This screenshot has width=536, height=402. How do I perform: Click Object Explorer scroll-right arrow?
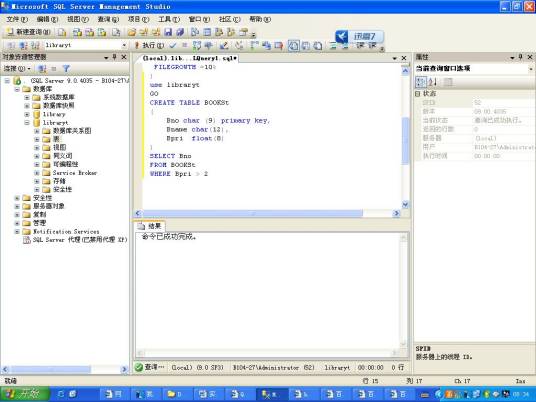(124, 369)
